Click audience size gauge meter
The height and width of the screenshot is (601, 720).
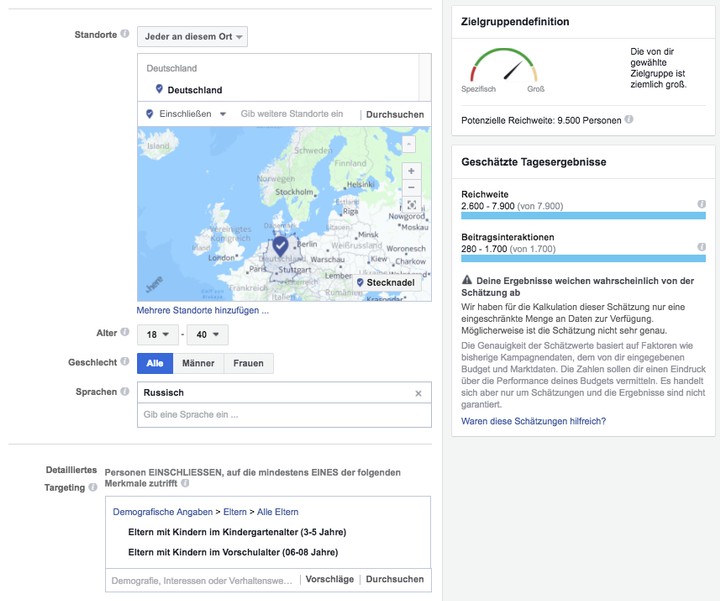503,66
